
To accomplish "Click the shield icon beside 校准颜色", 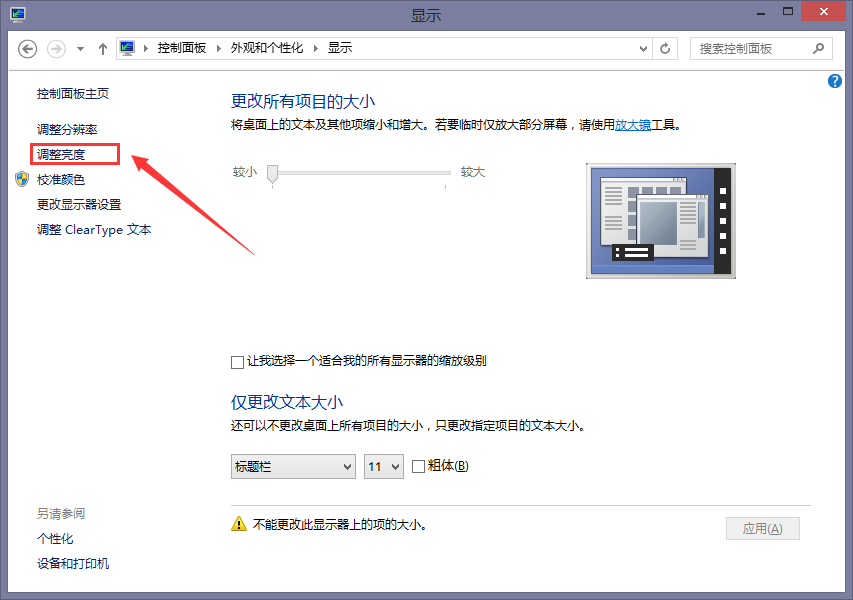I will pyautogui.click(x=22, y=179).
